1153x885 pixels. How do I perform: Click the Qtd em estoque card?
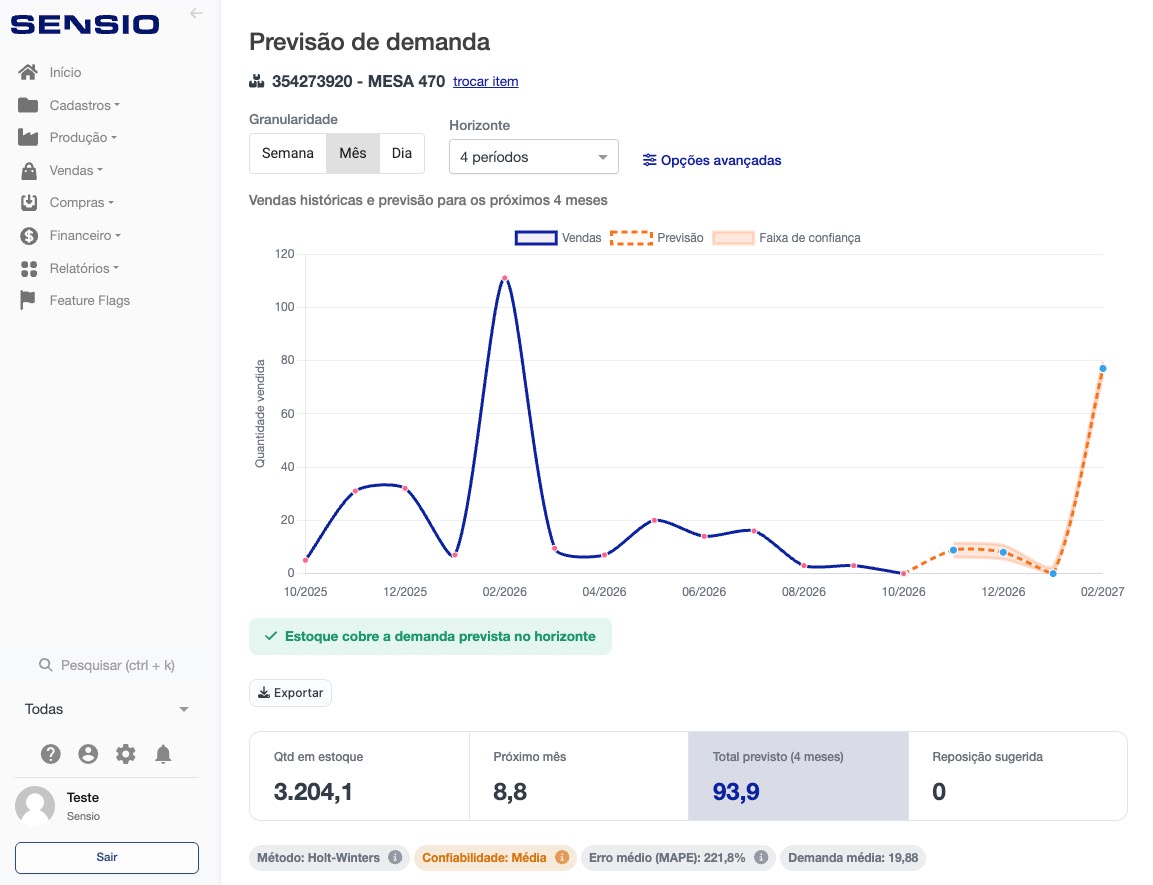click(x=360, y=776)
